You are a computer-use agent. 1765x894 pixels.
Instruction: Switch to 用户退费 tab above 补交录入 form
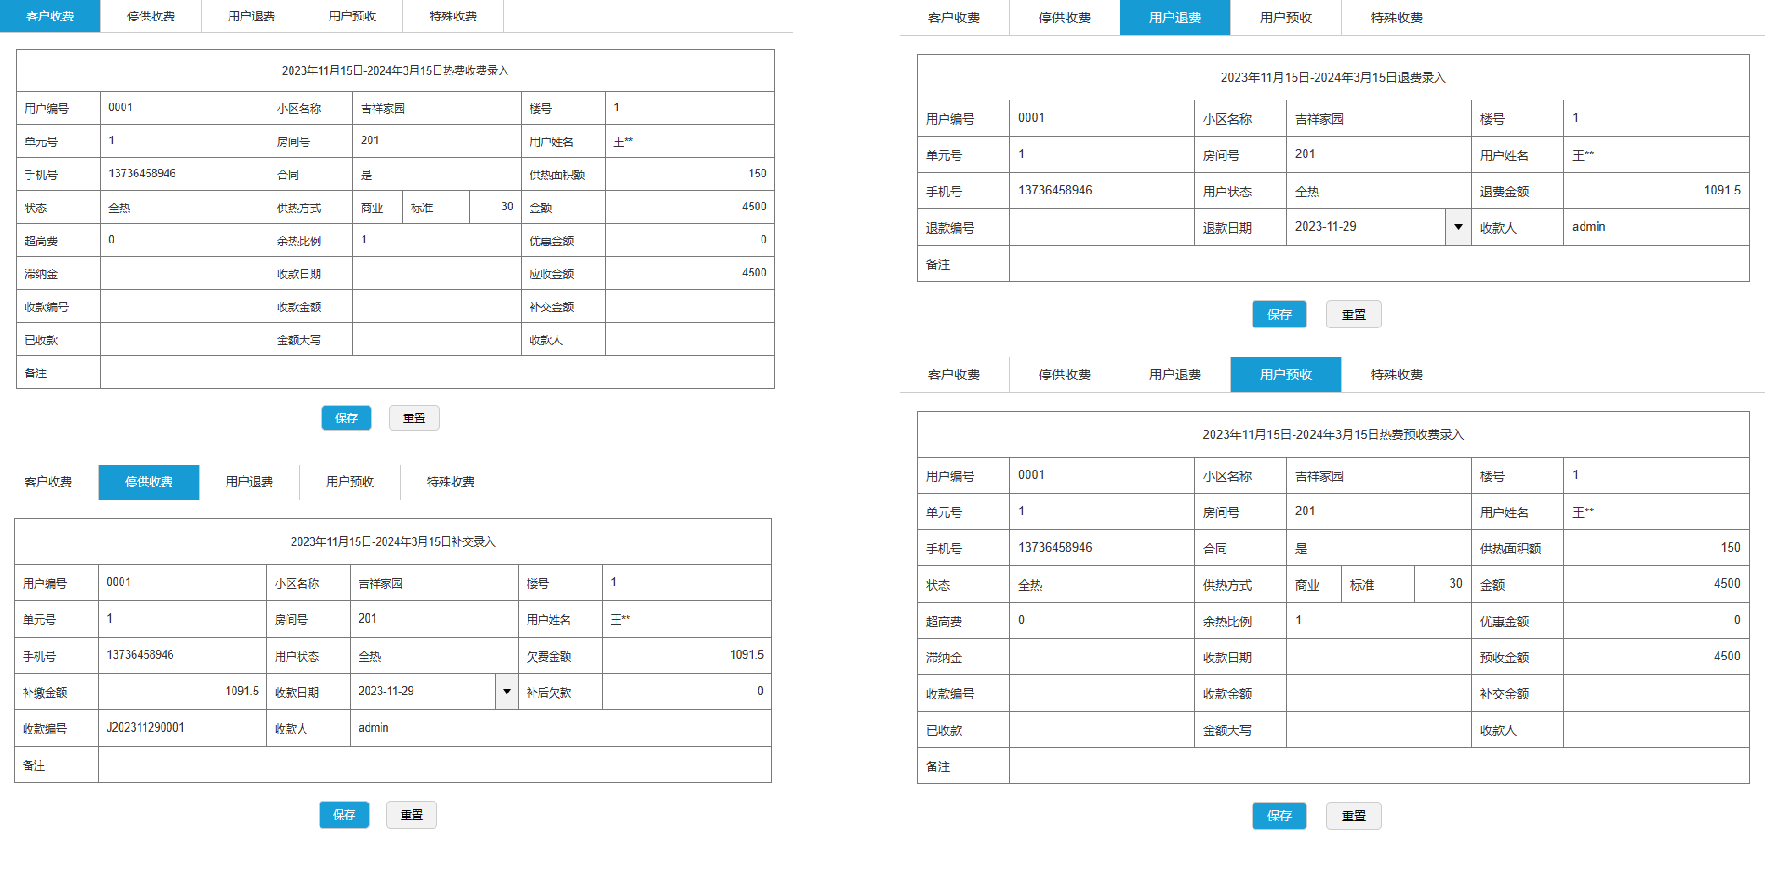[249, 482]
